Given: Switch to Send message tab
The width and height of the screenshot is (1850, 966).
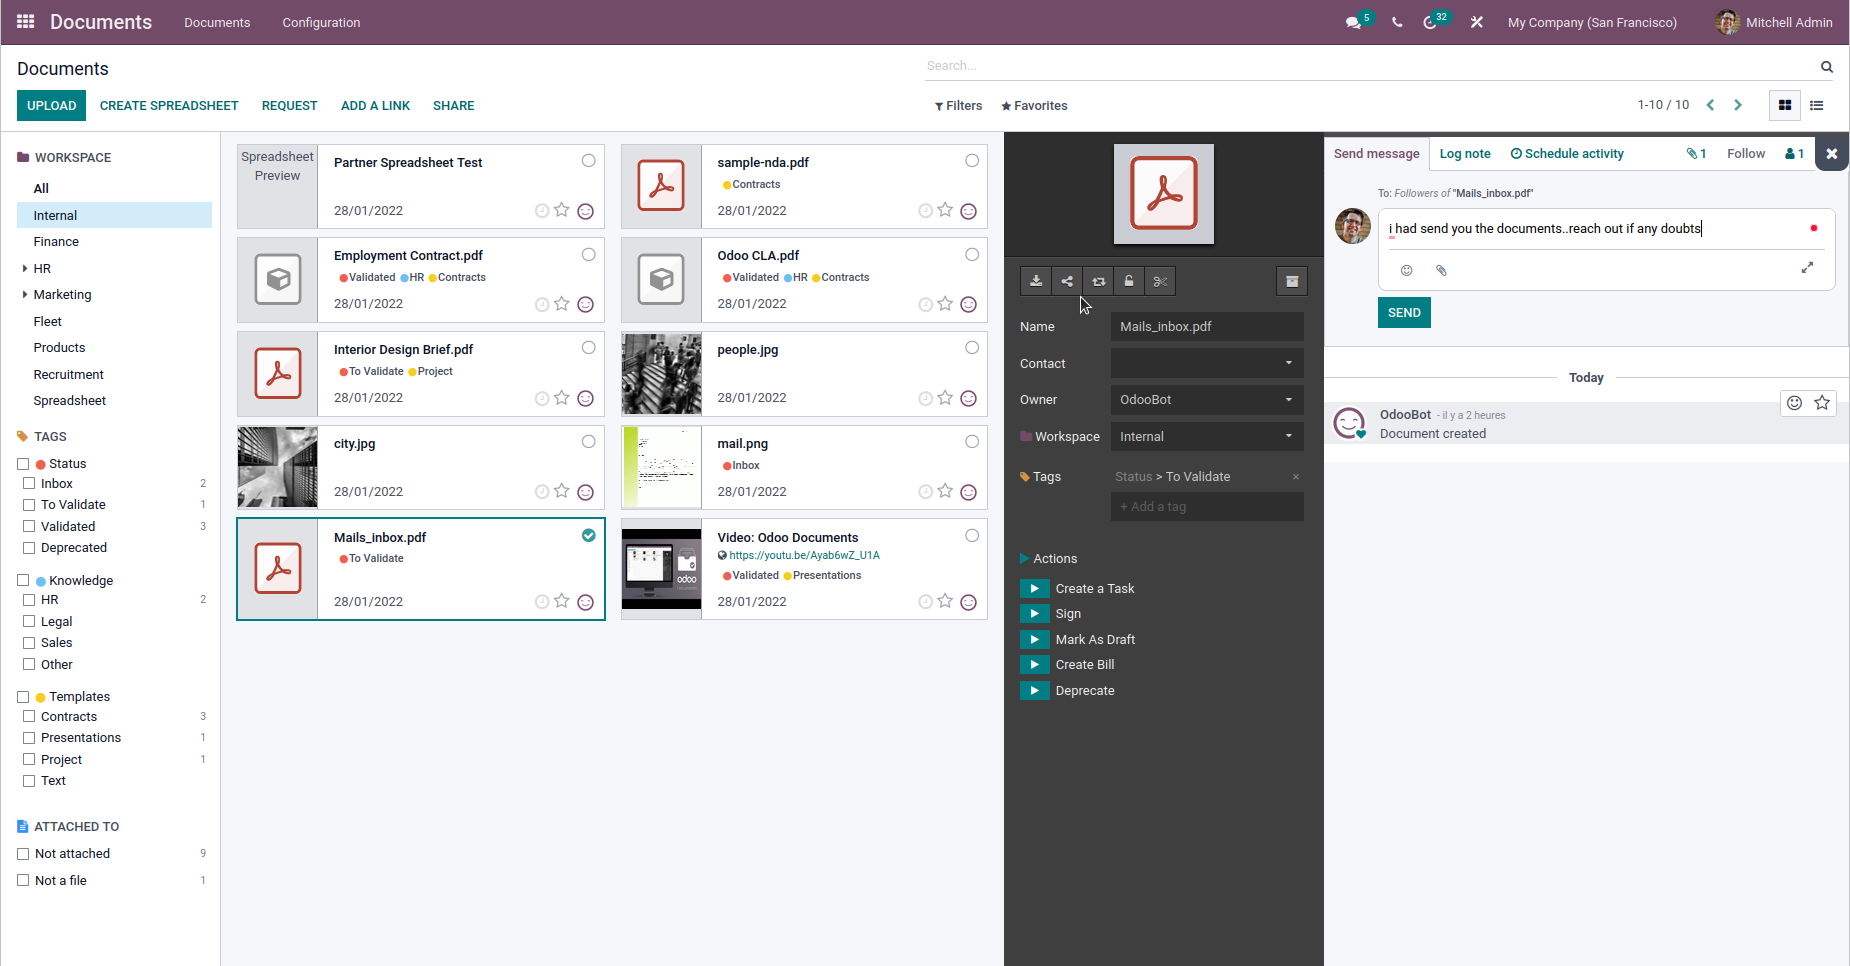Looking at the screenshot, I should pos(1376,153).
